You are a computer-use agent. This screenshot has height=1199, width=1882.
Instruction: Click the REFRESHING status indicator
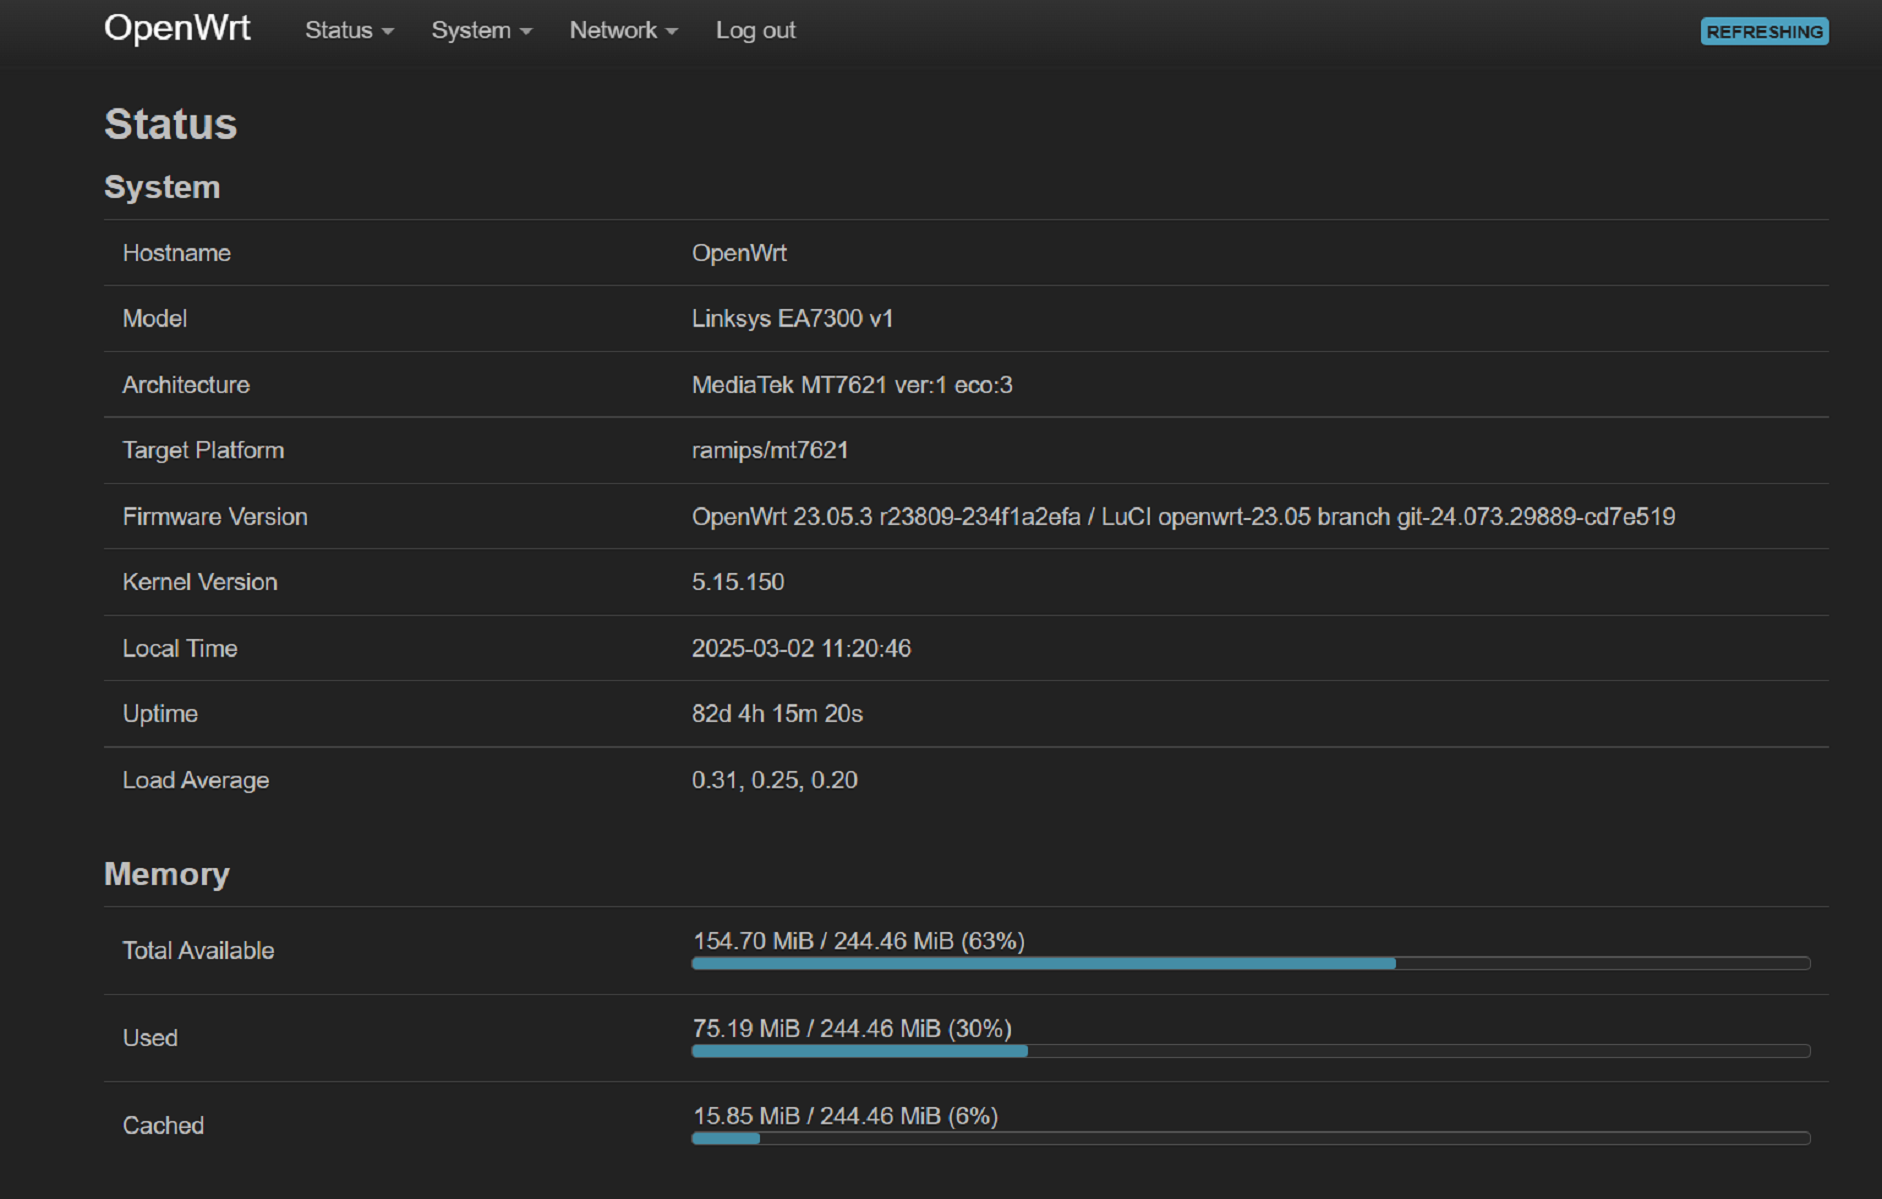1763,31
